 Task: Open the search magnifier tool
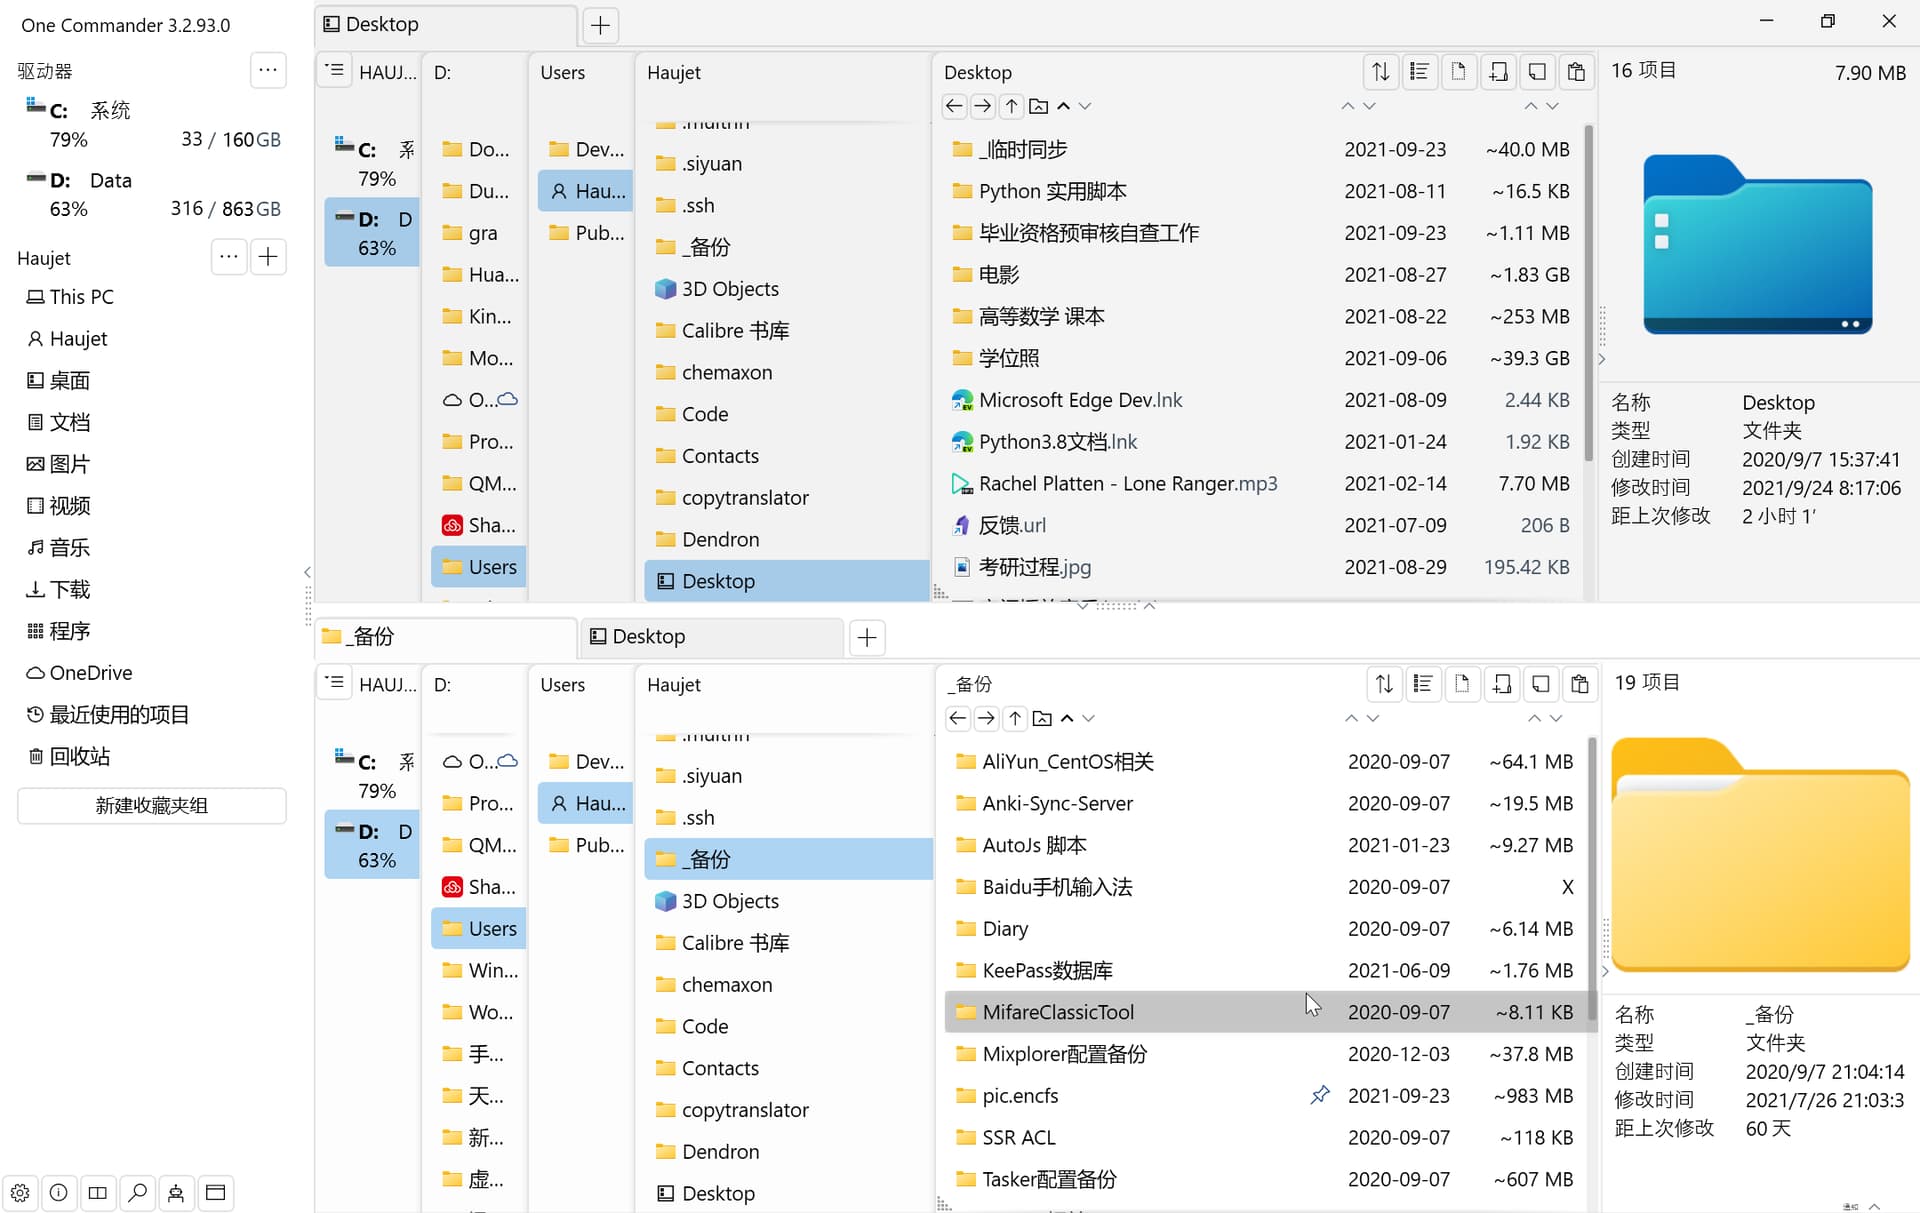click(x=138, y=1192)
